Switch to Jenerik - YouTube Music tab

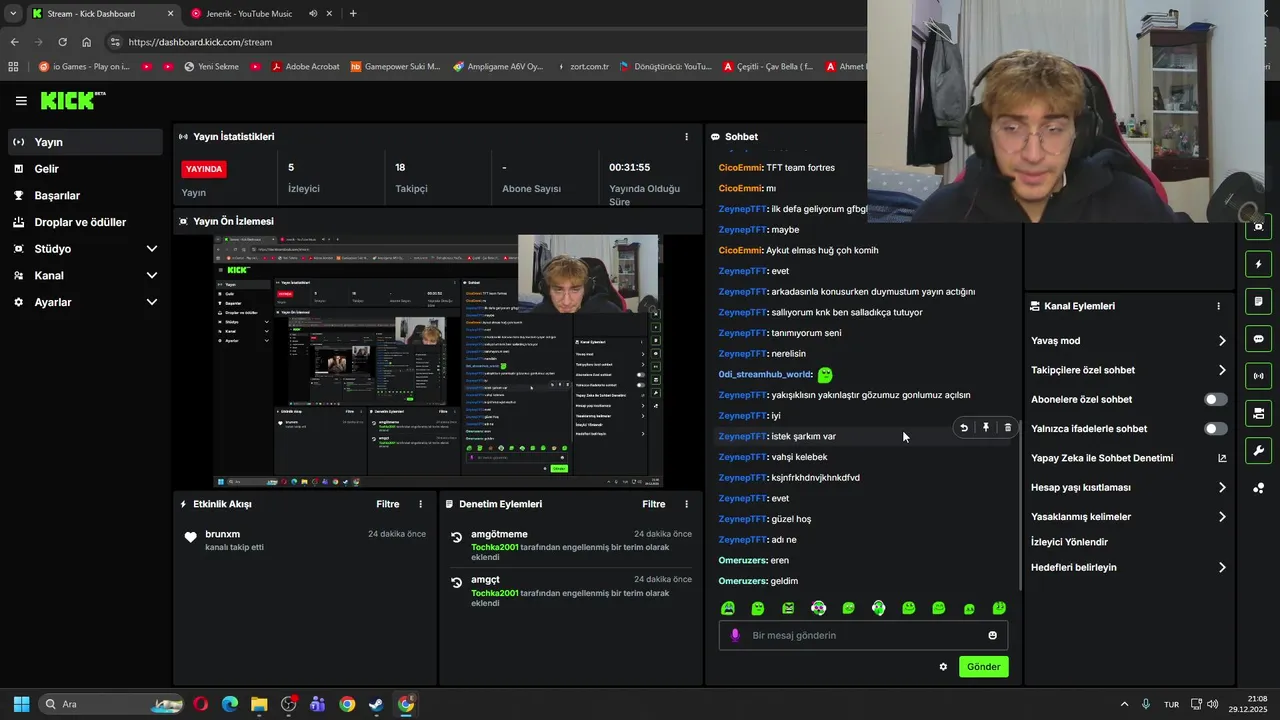point(260,14)
